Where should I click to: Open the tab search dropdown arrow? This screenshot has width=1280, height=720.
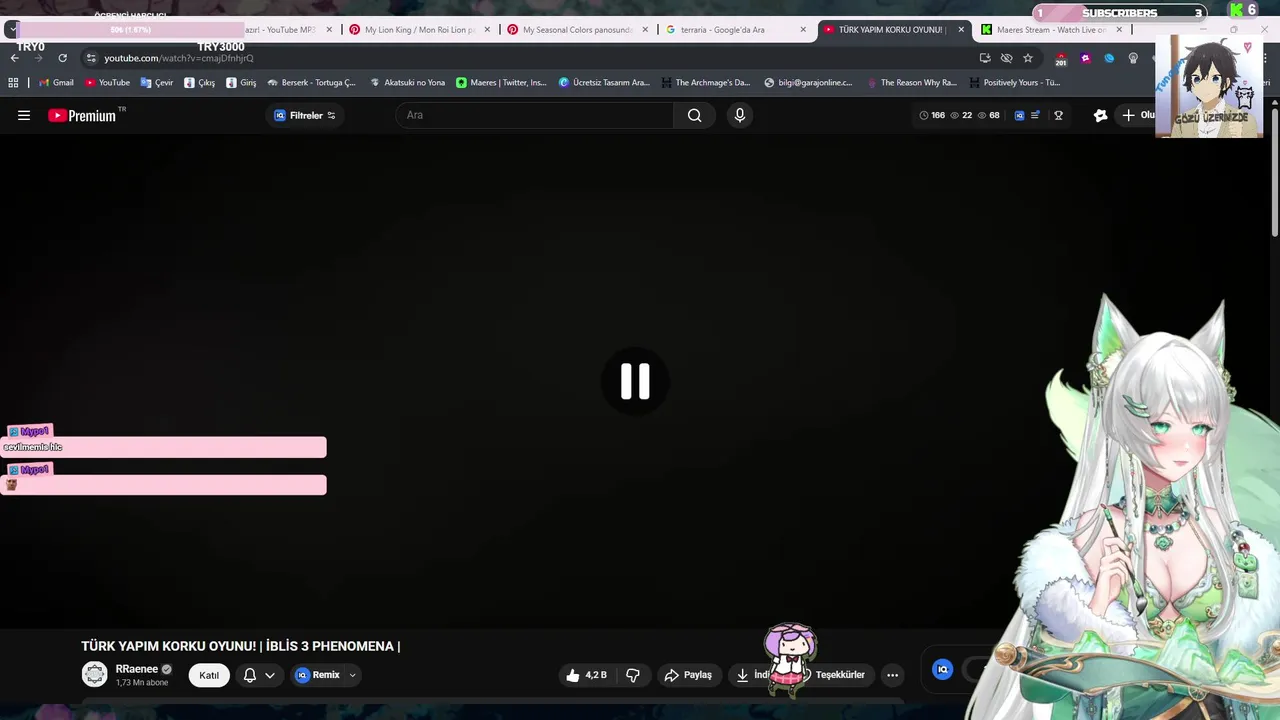pos(12,30)
